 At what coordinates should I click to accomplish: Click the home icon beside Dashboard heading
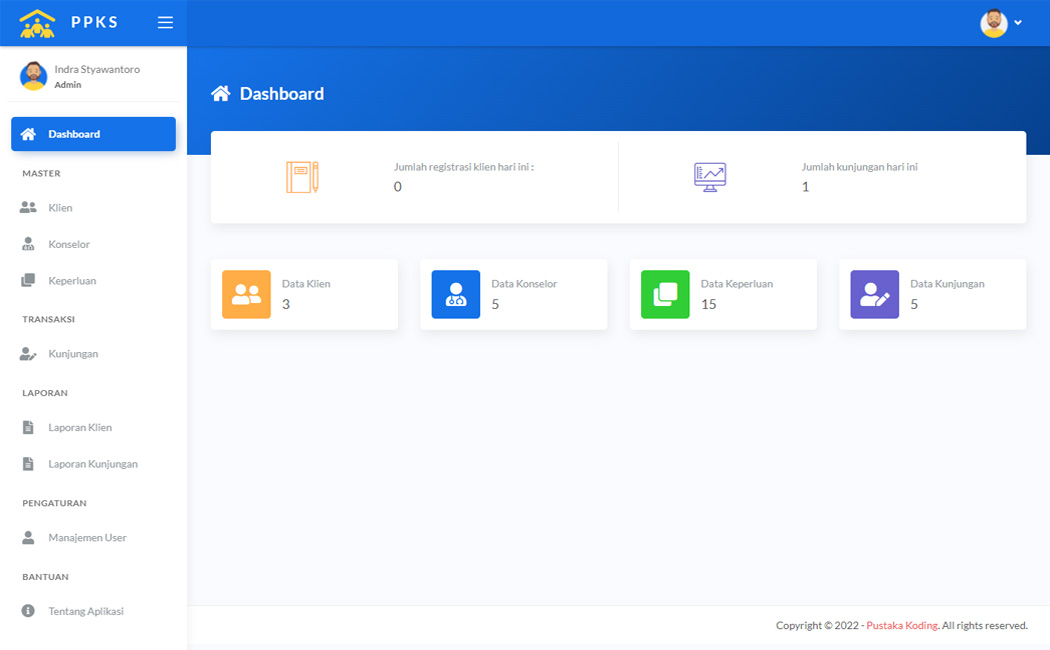[221, 94]
